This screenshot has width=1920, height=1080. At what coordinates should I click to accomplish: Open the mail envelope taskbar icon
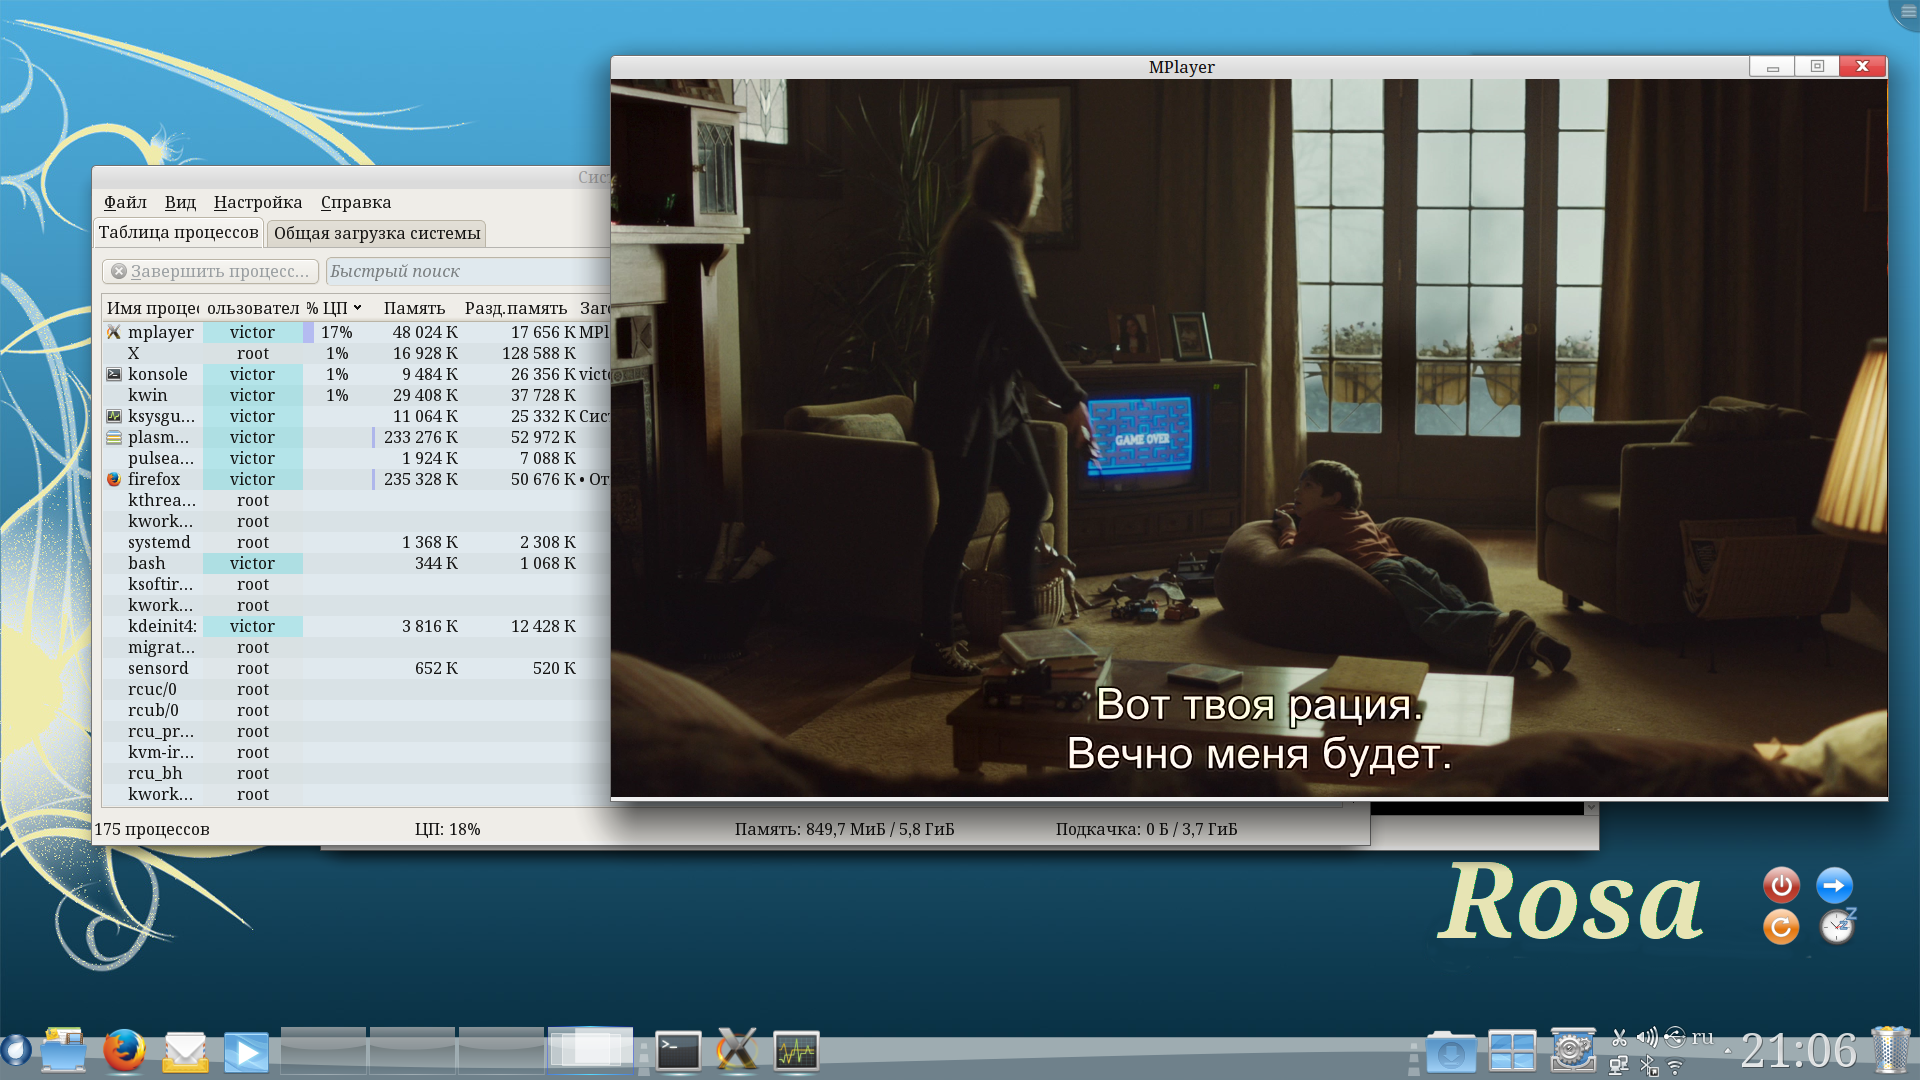185,1051
